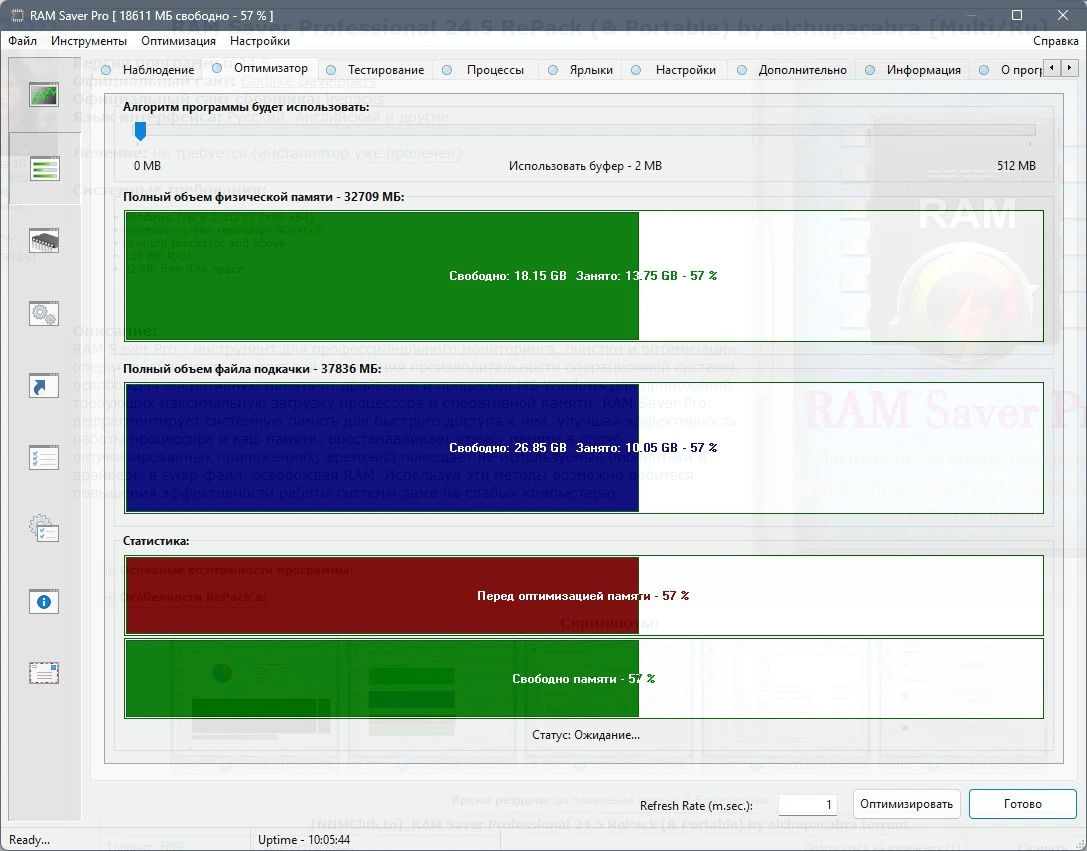Click the green free memory statistics bar

(x=584, y=678)
